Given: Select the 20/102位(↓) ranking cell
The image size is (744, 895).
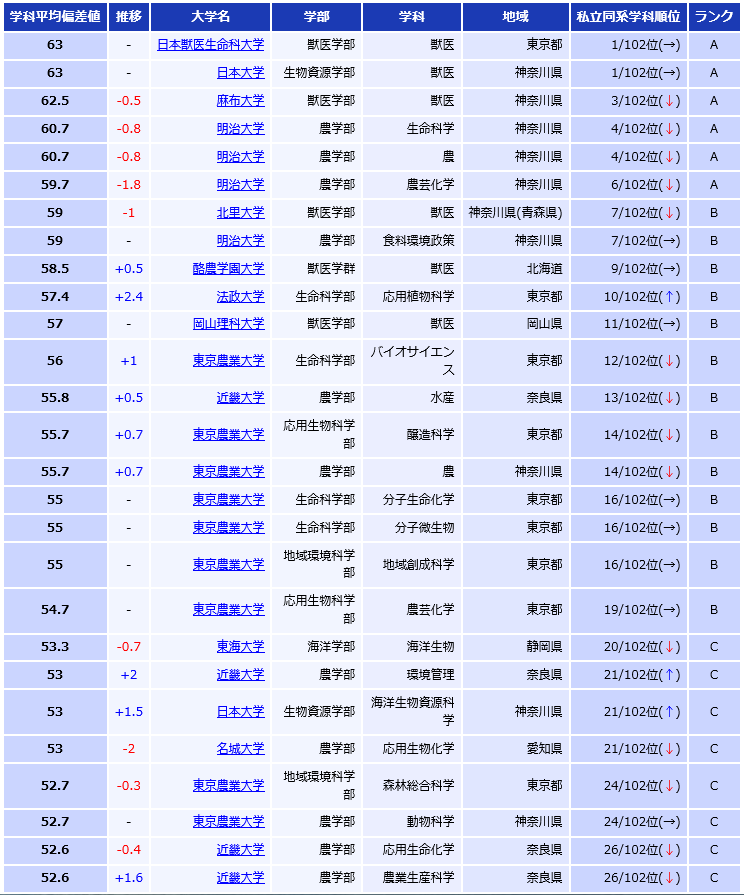Looking at the screenshot, I should point(629,647).
